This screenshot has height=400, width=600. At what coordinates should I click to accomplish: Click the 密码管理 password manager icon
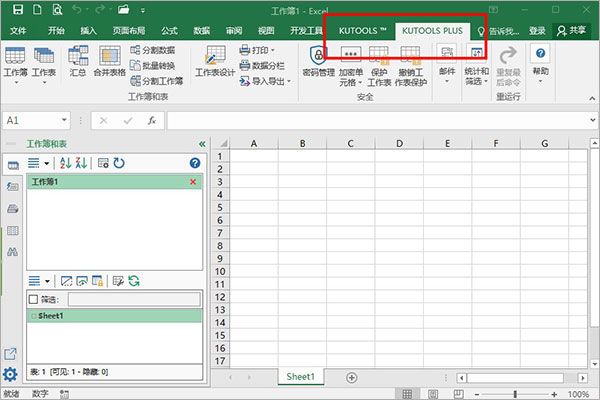(319, 61)
